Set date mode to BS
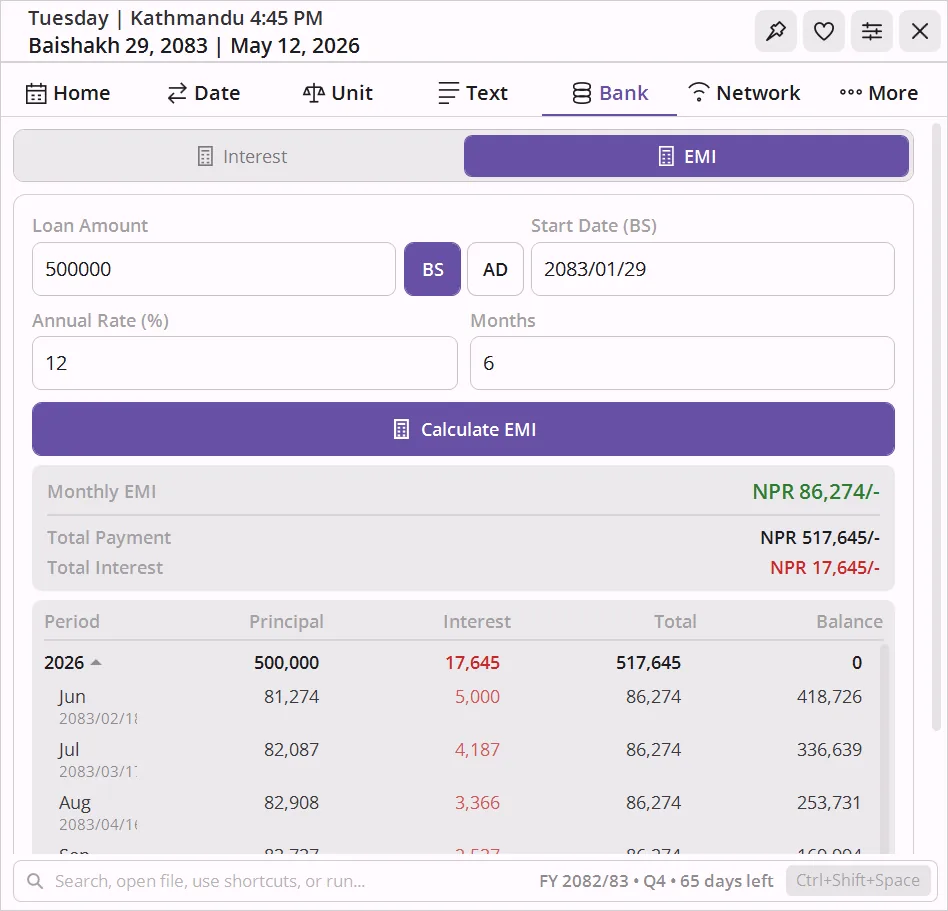This screenshot has width=948, height=911. tap(432, 269)
